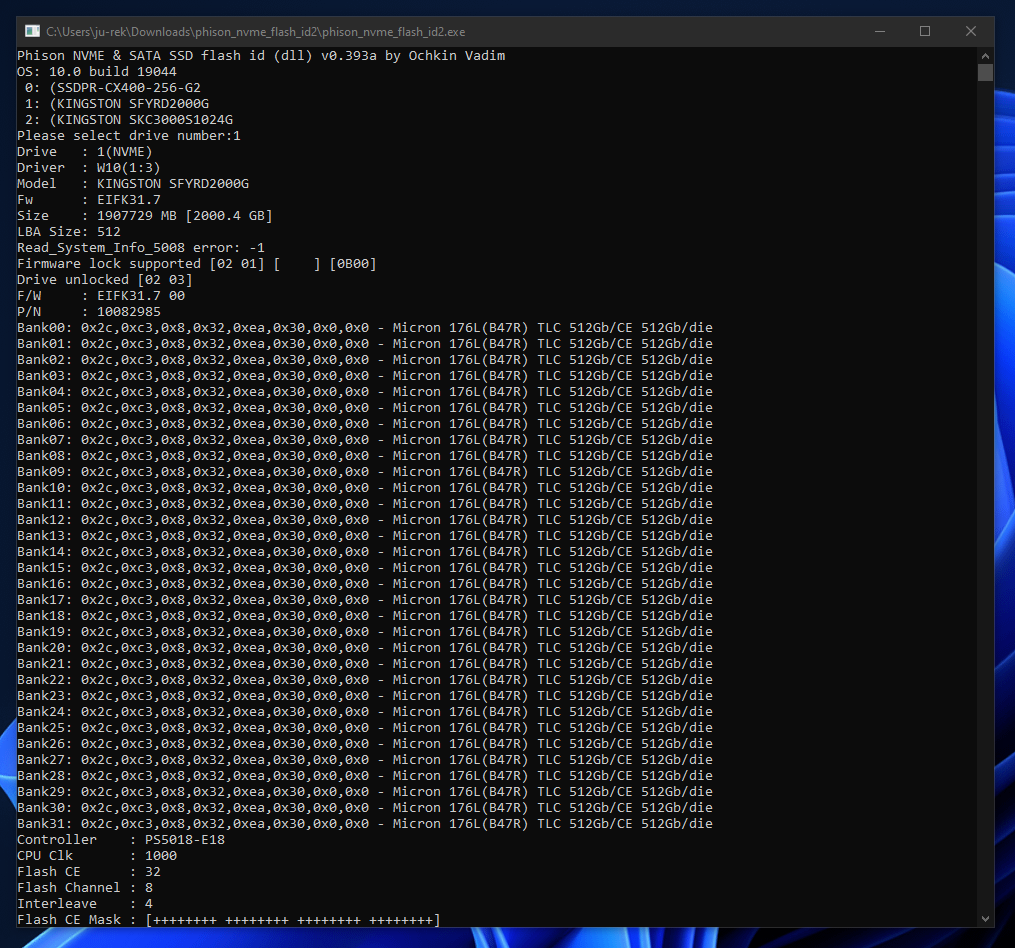
Task: Click the Bank31 flash ID row
Action: click(364, 824)
